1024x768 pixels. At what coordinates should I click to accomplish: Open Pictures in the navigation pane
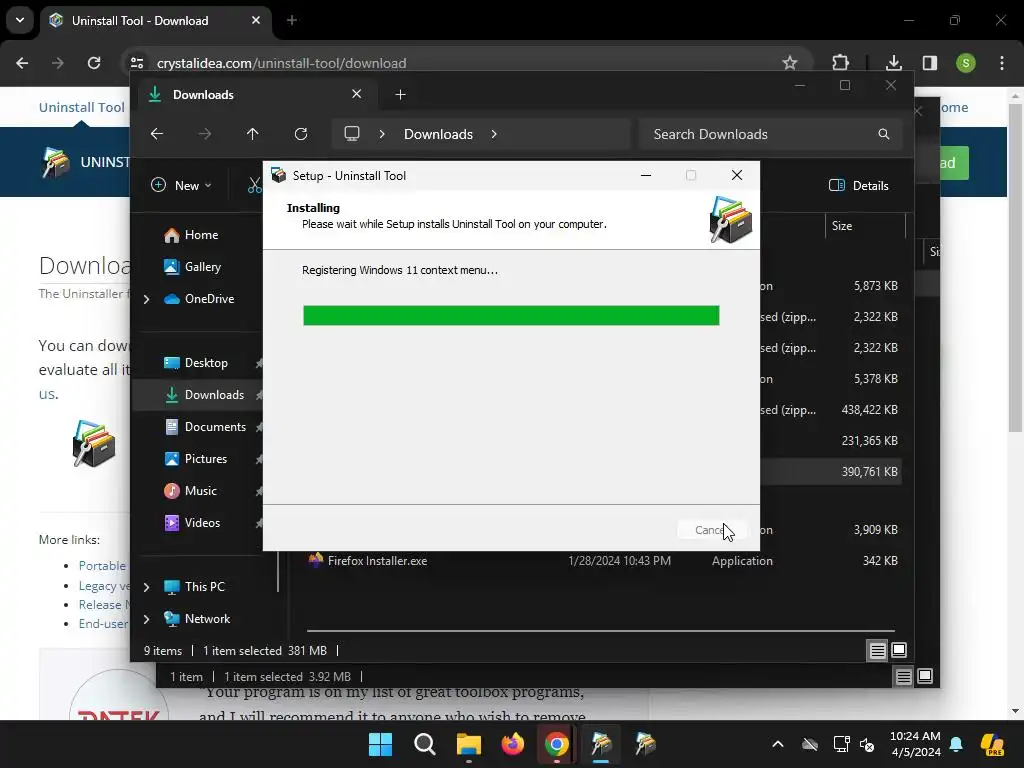click(196, 458)
